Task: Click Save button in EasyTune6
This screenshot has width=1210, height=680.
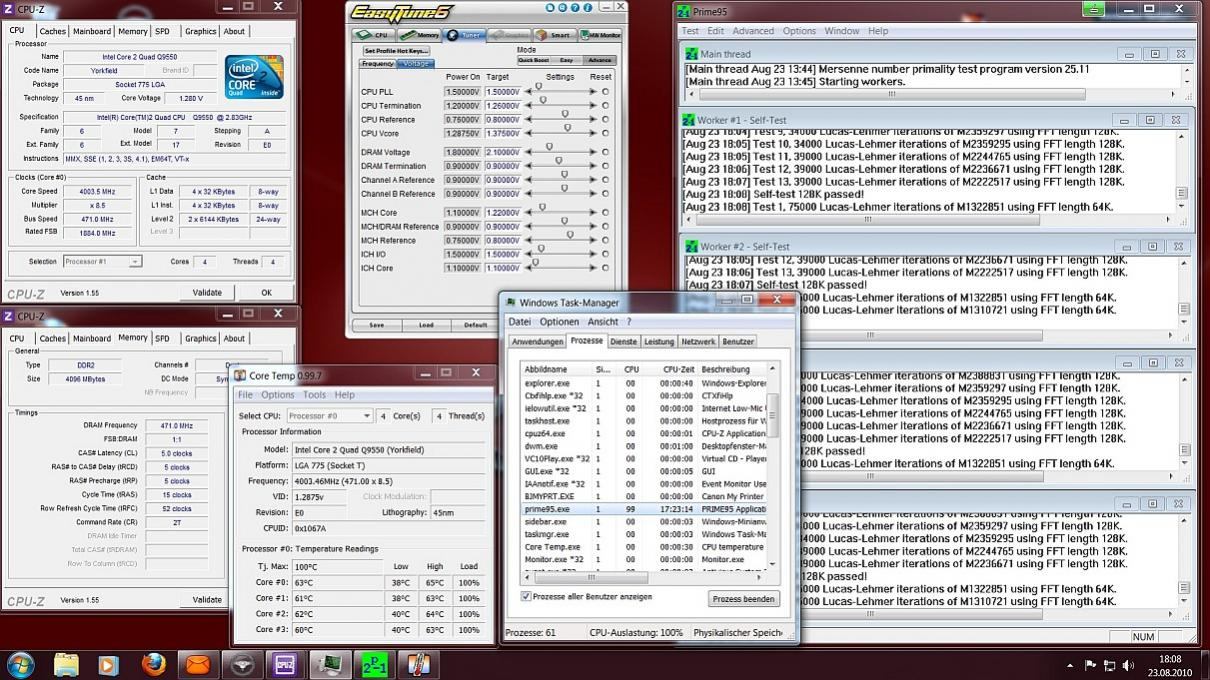Action: point(377,325)
